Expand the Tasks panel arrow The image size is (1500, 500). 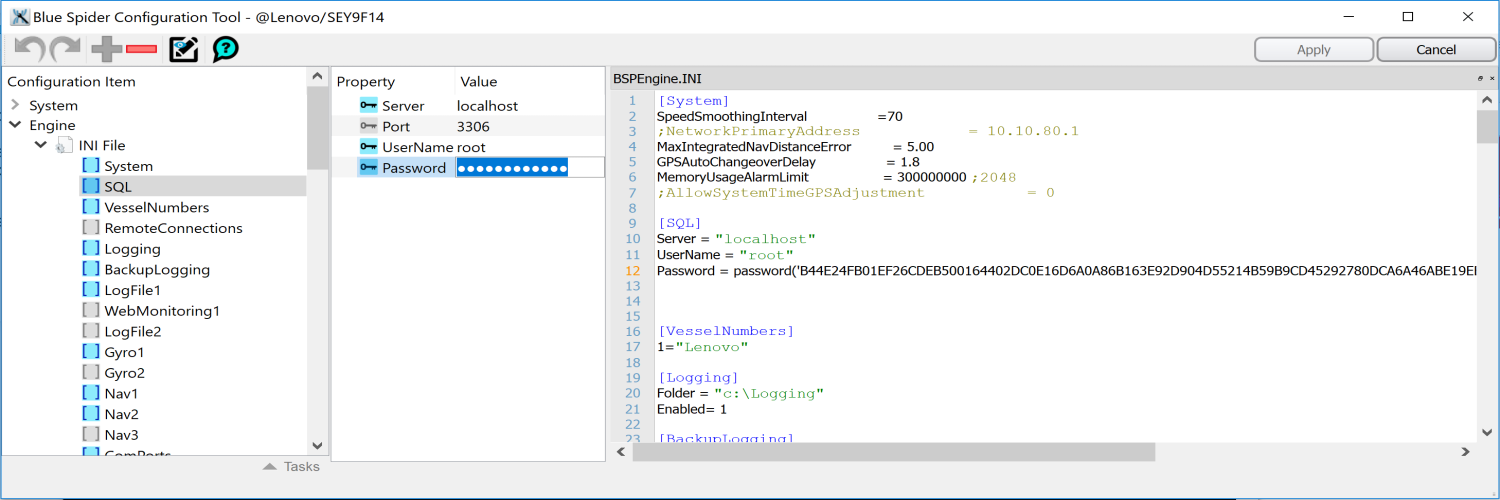pyautogui.click(x=270, y=466)
